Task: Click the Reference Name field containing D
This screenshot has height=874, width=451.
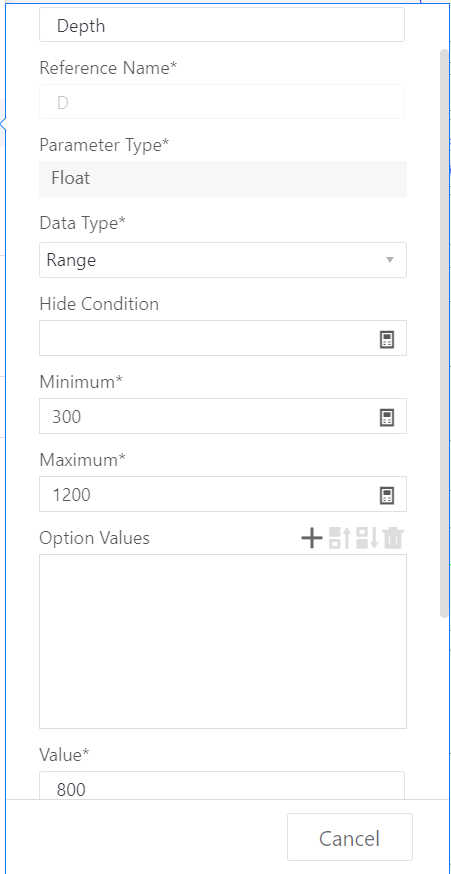Action: pyautogui.click(x=222, y=101)
